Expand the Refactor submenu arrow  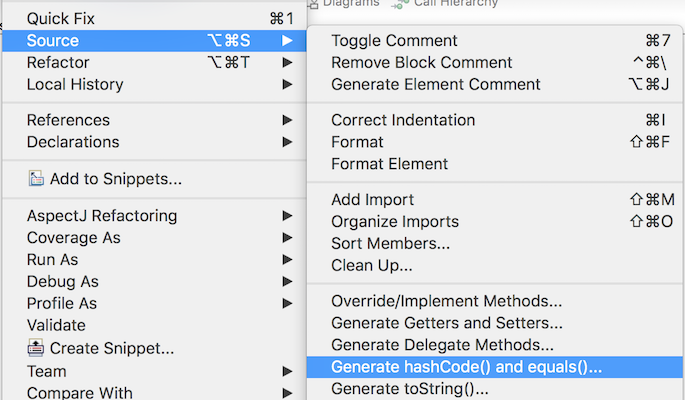(288, 63)
